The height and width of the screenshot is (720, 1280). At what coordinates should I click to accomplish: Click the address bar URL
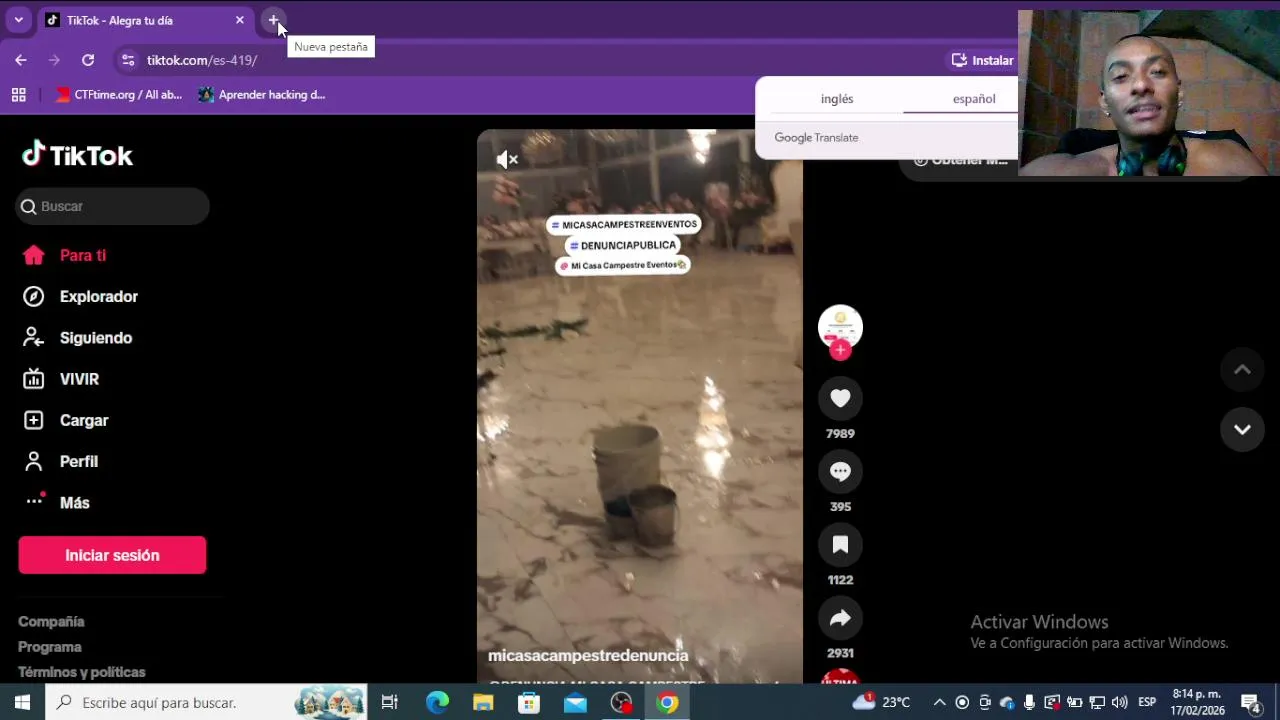(202, 60)
